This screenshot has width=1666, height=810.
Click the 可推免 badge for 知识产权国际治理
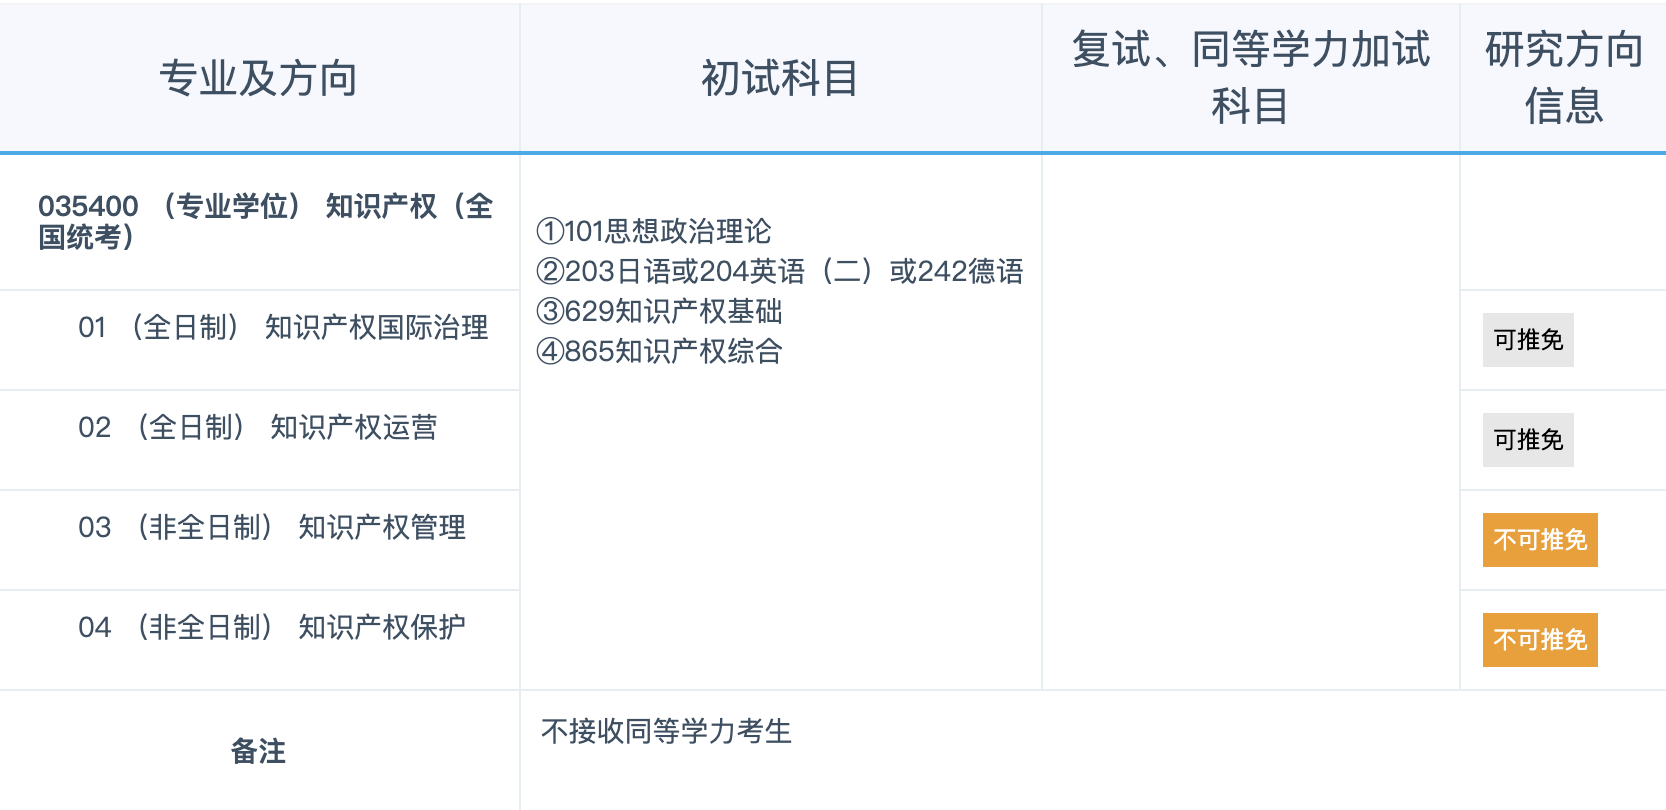pyautogui.click(x=1527, y=340)
